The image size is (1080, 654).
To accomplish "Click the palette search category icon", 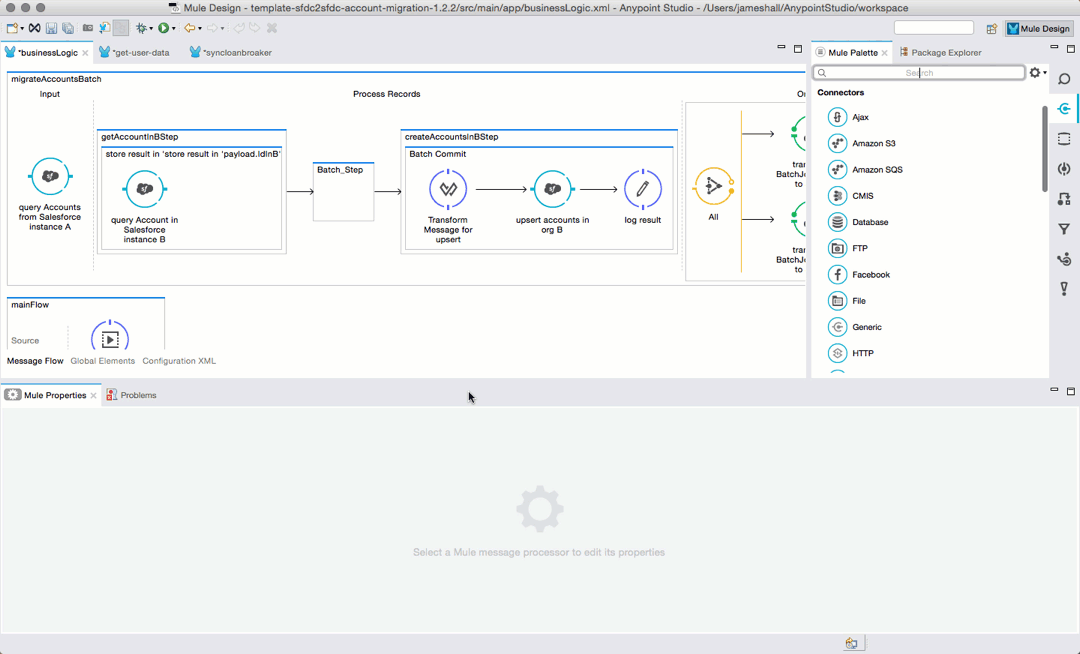I will 1064,79.
